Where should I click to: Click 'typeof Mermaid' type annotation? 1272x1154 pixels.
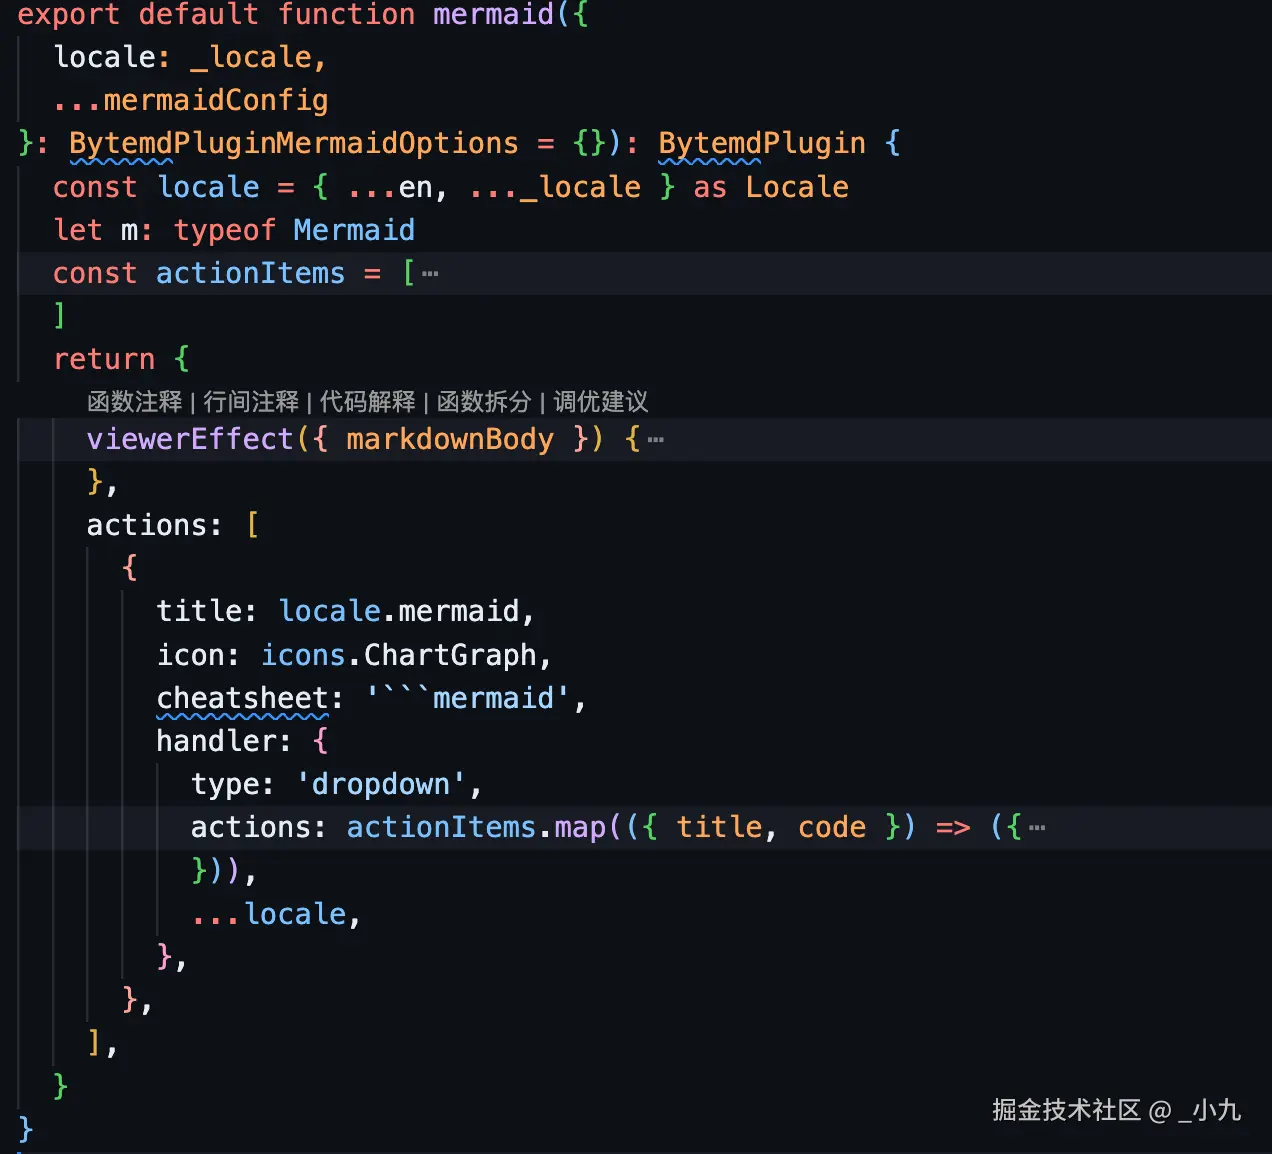tap(294, 230)
